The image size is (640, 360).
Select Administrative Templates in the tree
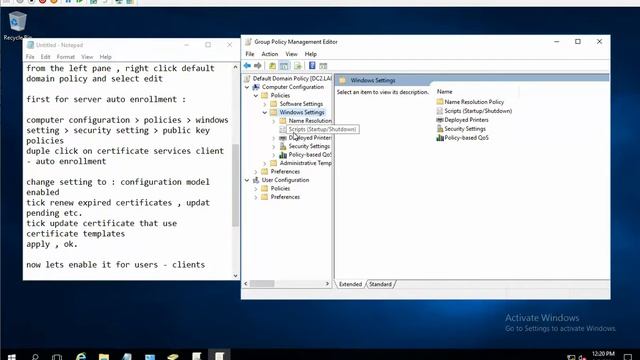(305, 163)
